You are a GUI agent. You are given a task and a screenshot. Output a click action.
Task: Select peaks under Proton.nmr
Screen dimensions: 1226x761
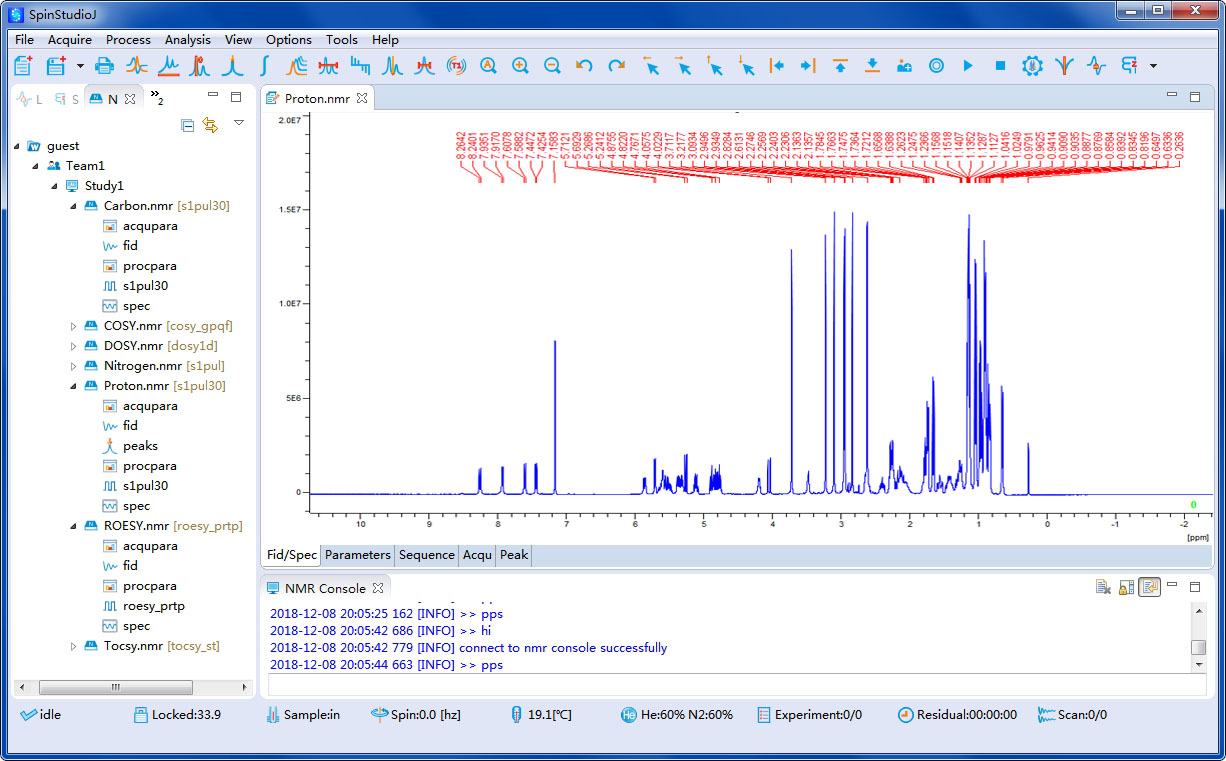click(x=140, y=446)
